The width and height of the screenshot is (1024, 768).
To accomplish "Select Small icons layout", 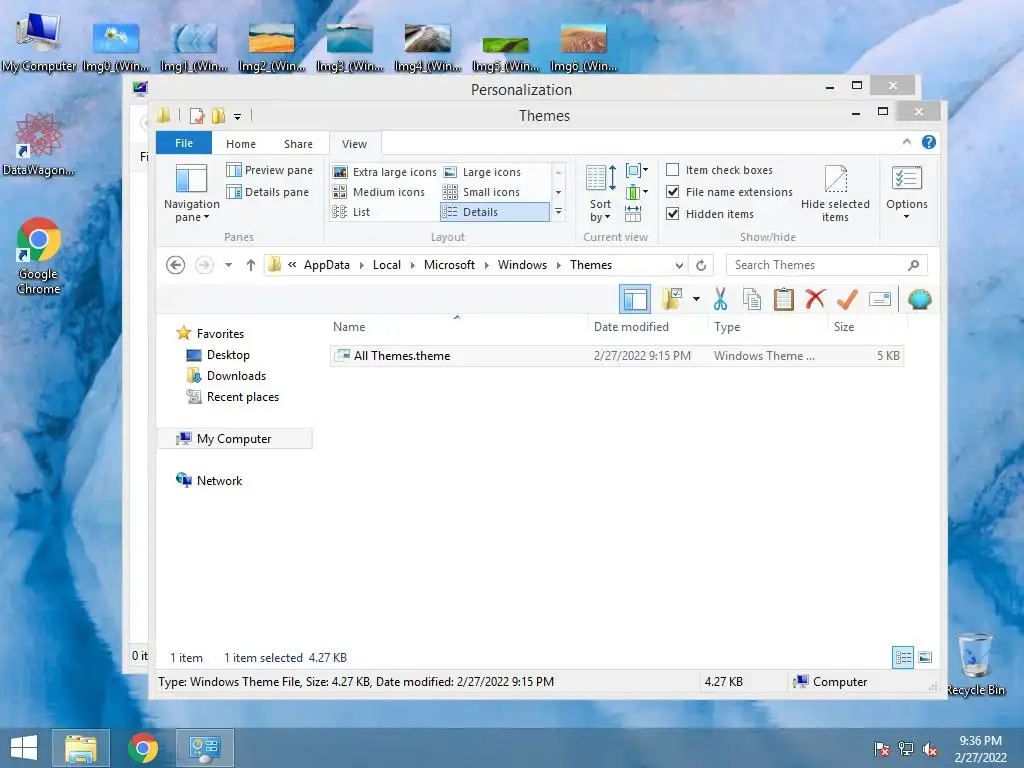I will pyautogui.click(x=482, y=192).
